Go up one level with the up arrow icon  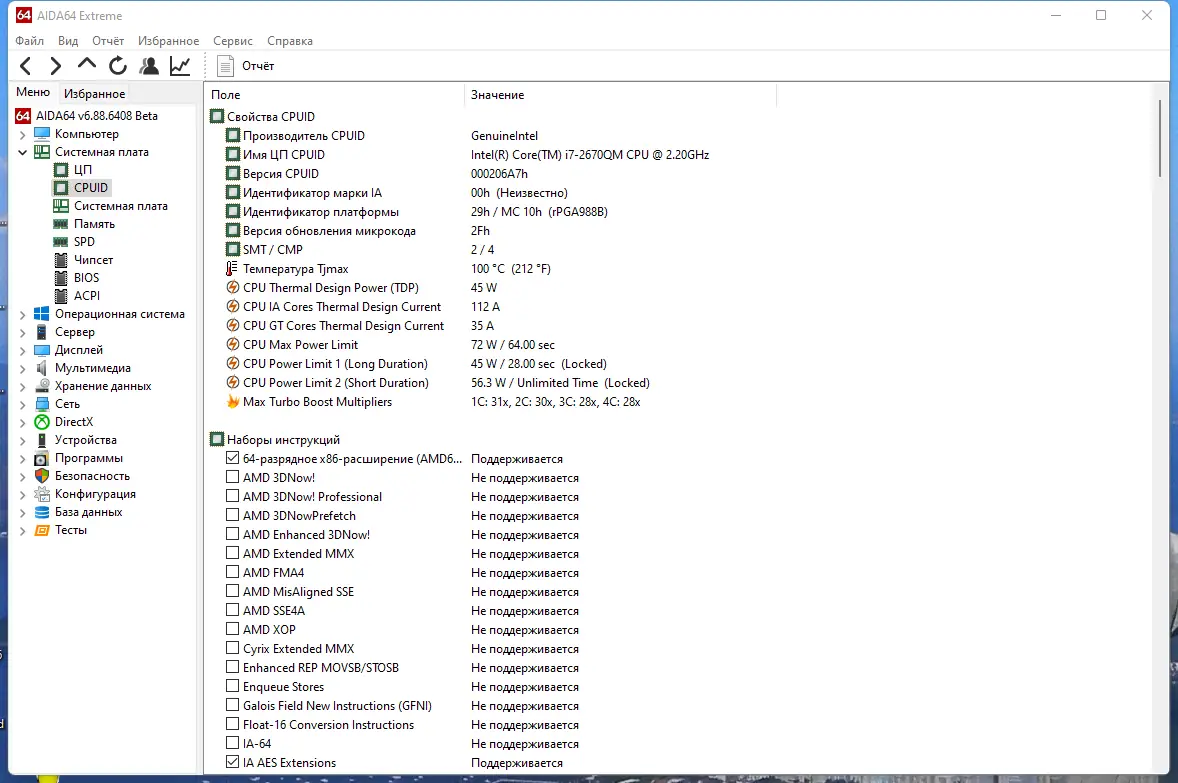[x=86, y=65]
